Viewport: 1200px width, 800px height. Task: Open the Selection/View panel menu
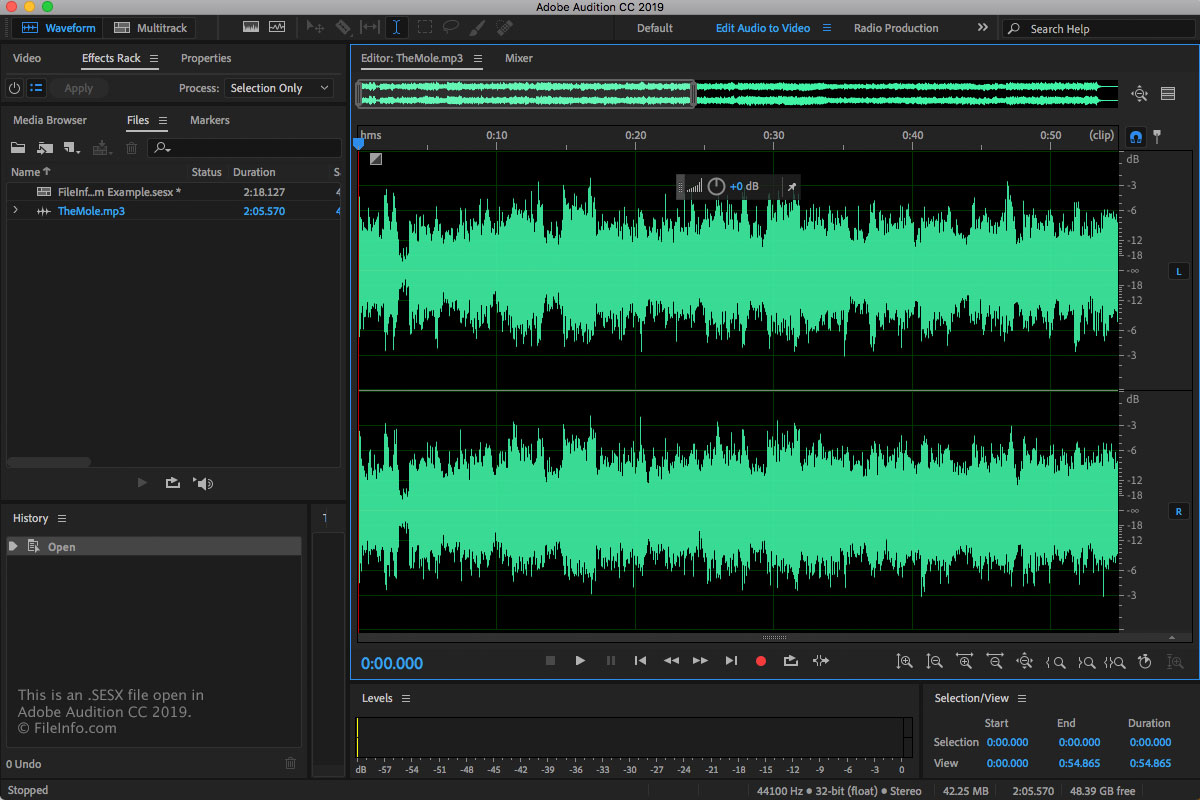point(1022,699)
